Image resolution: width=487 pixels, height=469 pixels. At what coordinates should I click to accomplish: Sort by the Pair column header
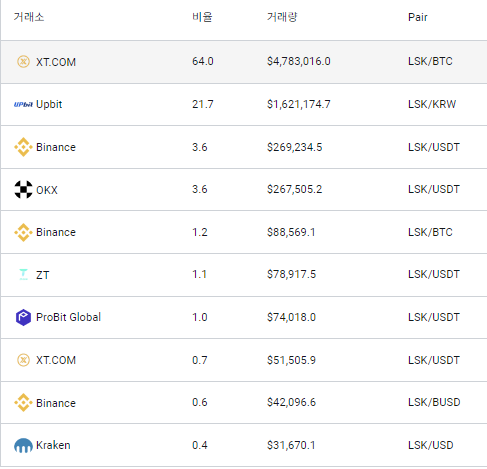pos(418,17)
